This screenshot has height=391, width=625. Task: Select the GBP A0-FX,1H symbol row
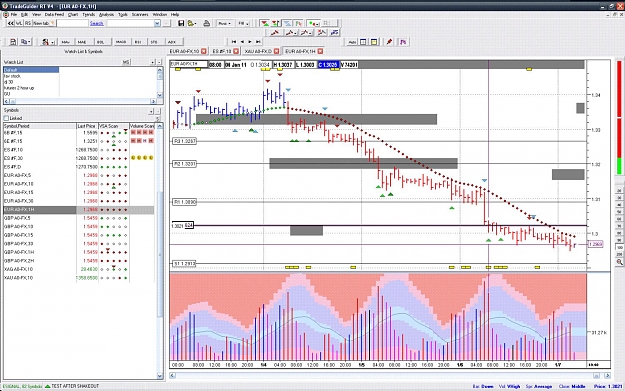79,252
